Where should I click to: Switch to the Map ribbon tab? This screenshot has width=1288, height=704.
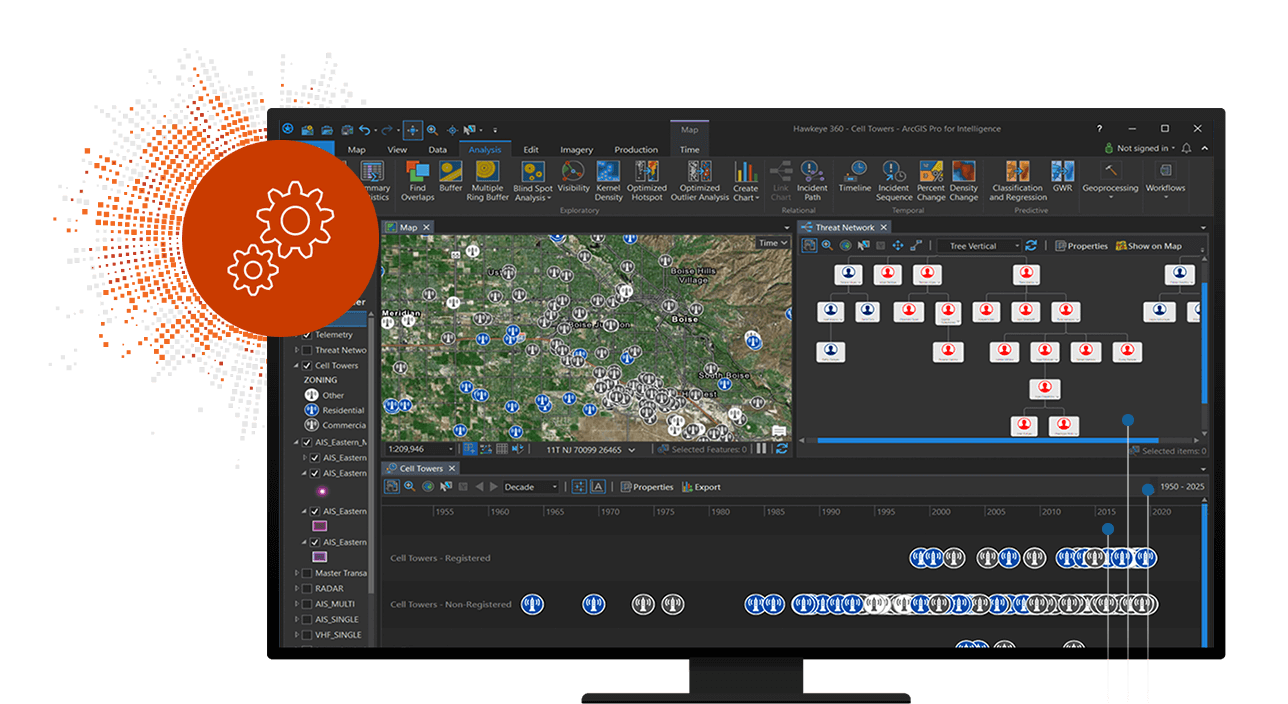coord(356,150)
